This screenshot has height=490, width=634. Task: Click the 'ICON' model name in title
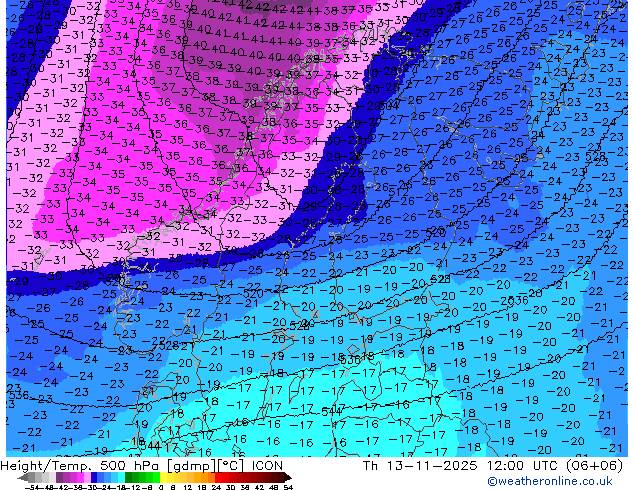[x=267, y=466]
